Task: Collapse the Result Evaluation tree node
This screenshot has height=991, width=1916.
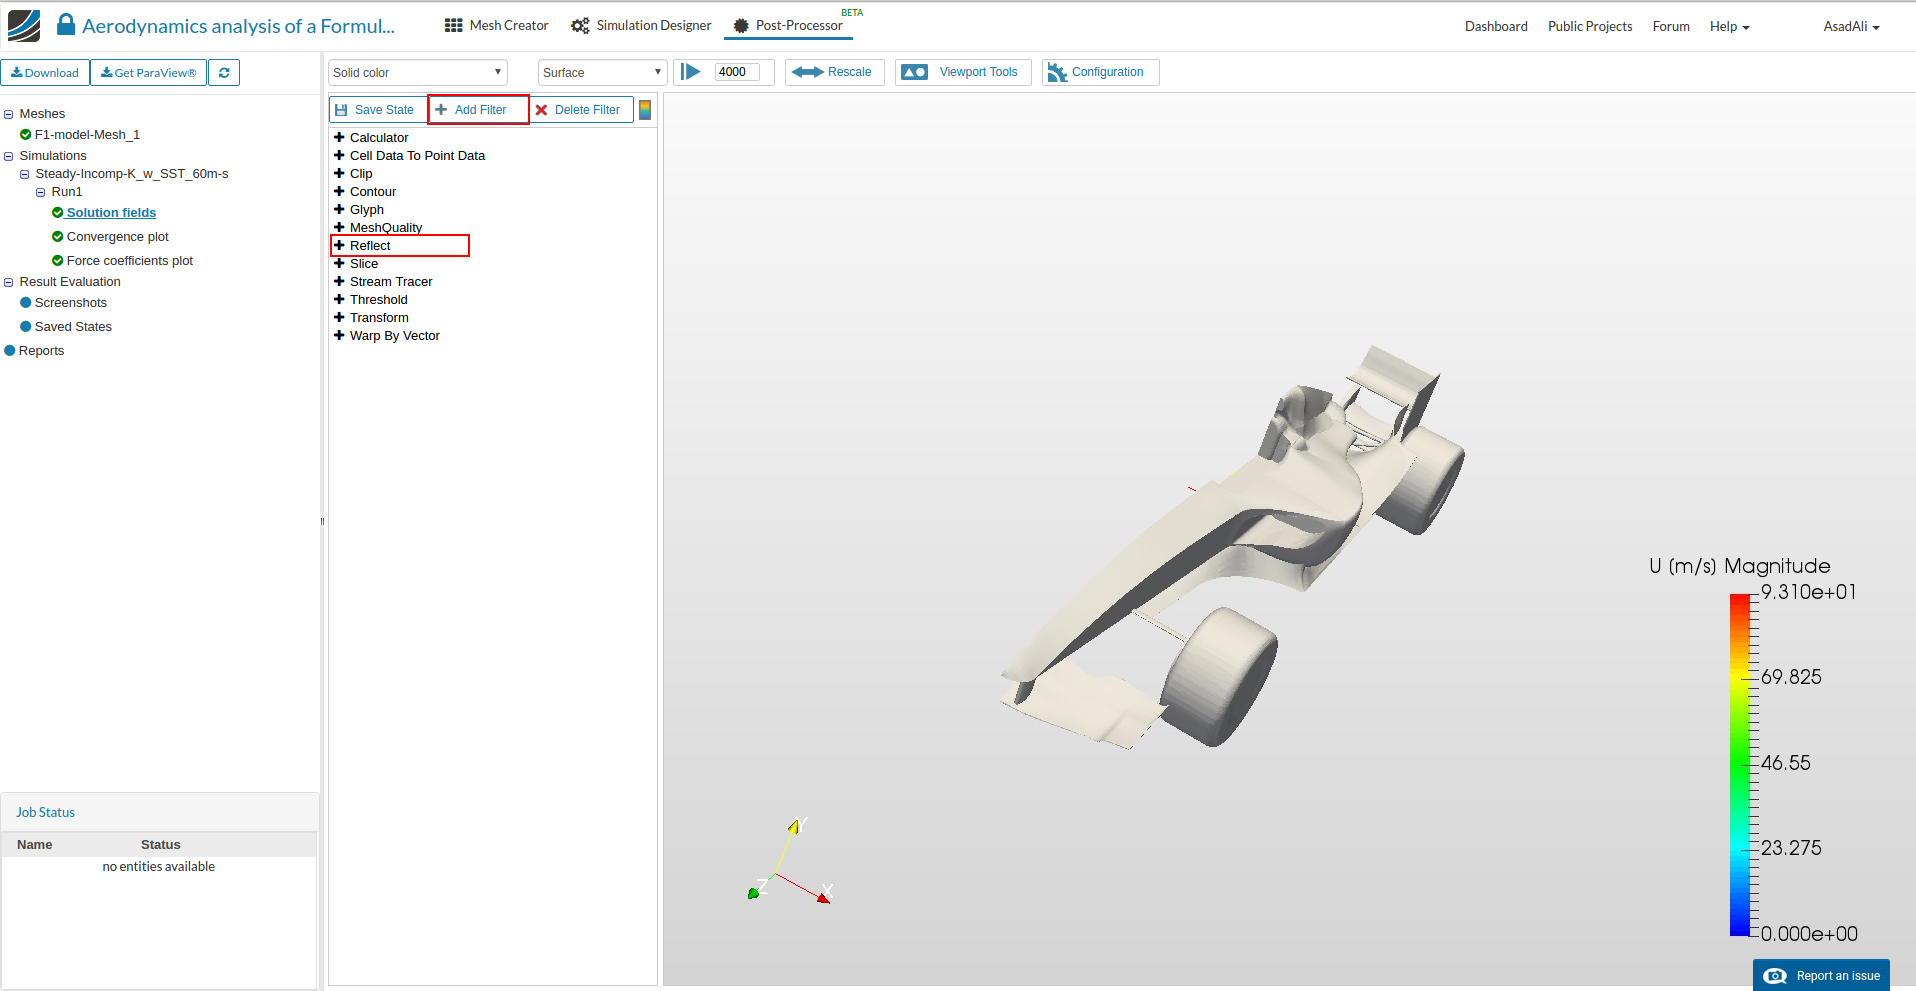Action: pos(9,282)
